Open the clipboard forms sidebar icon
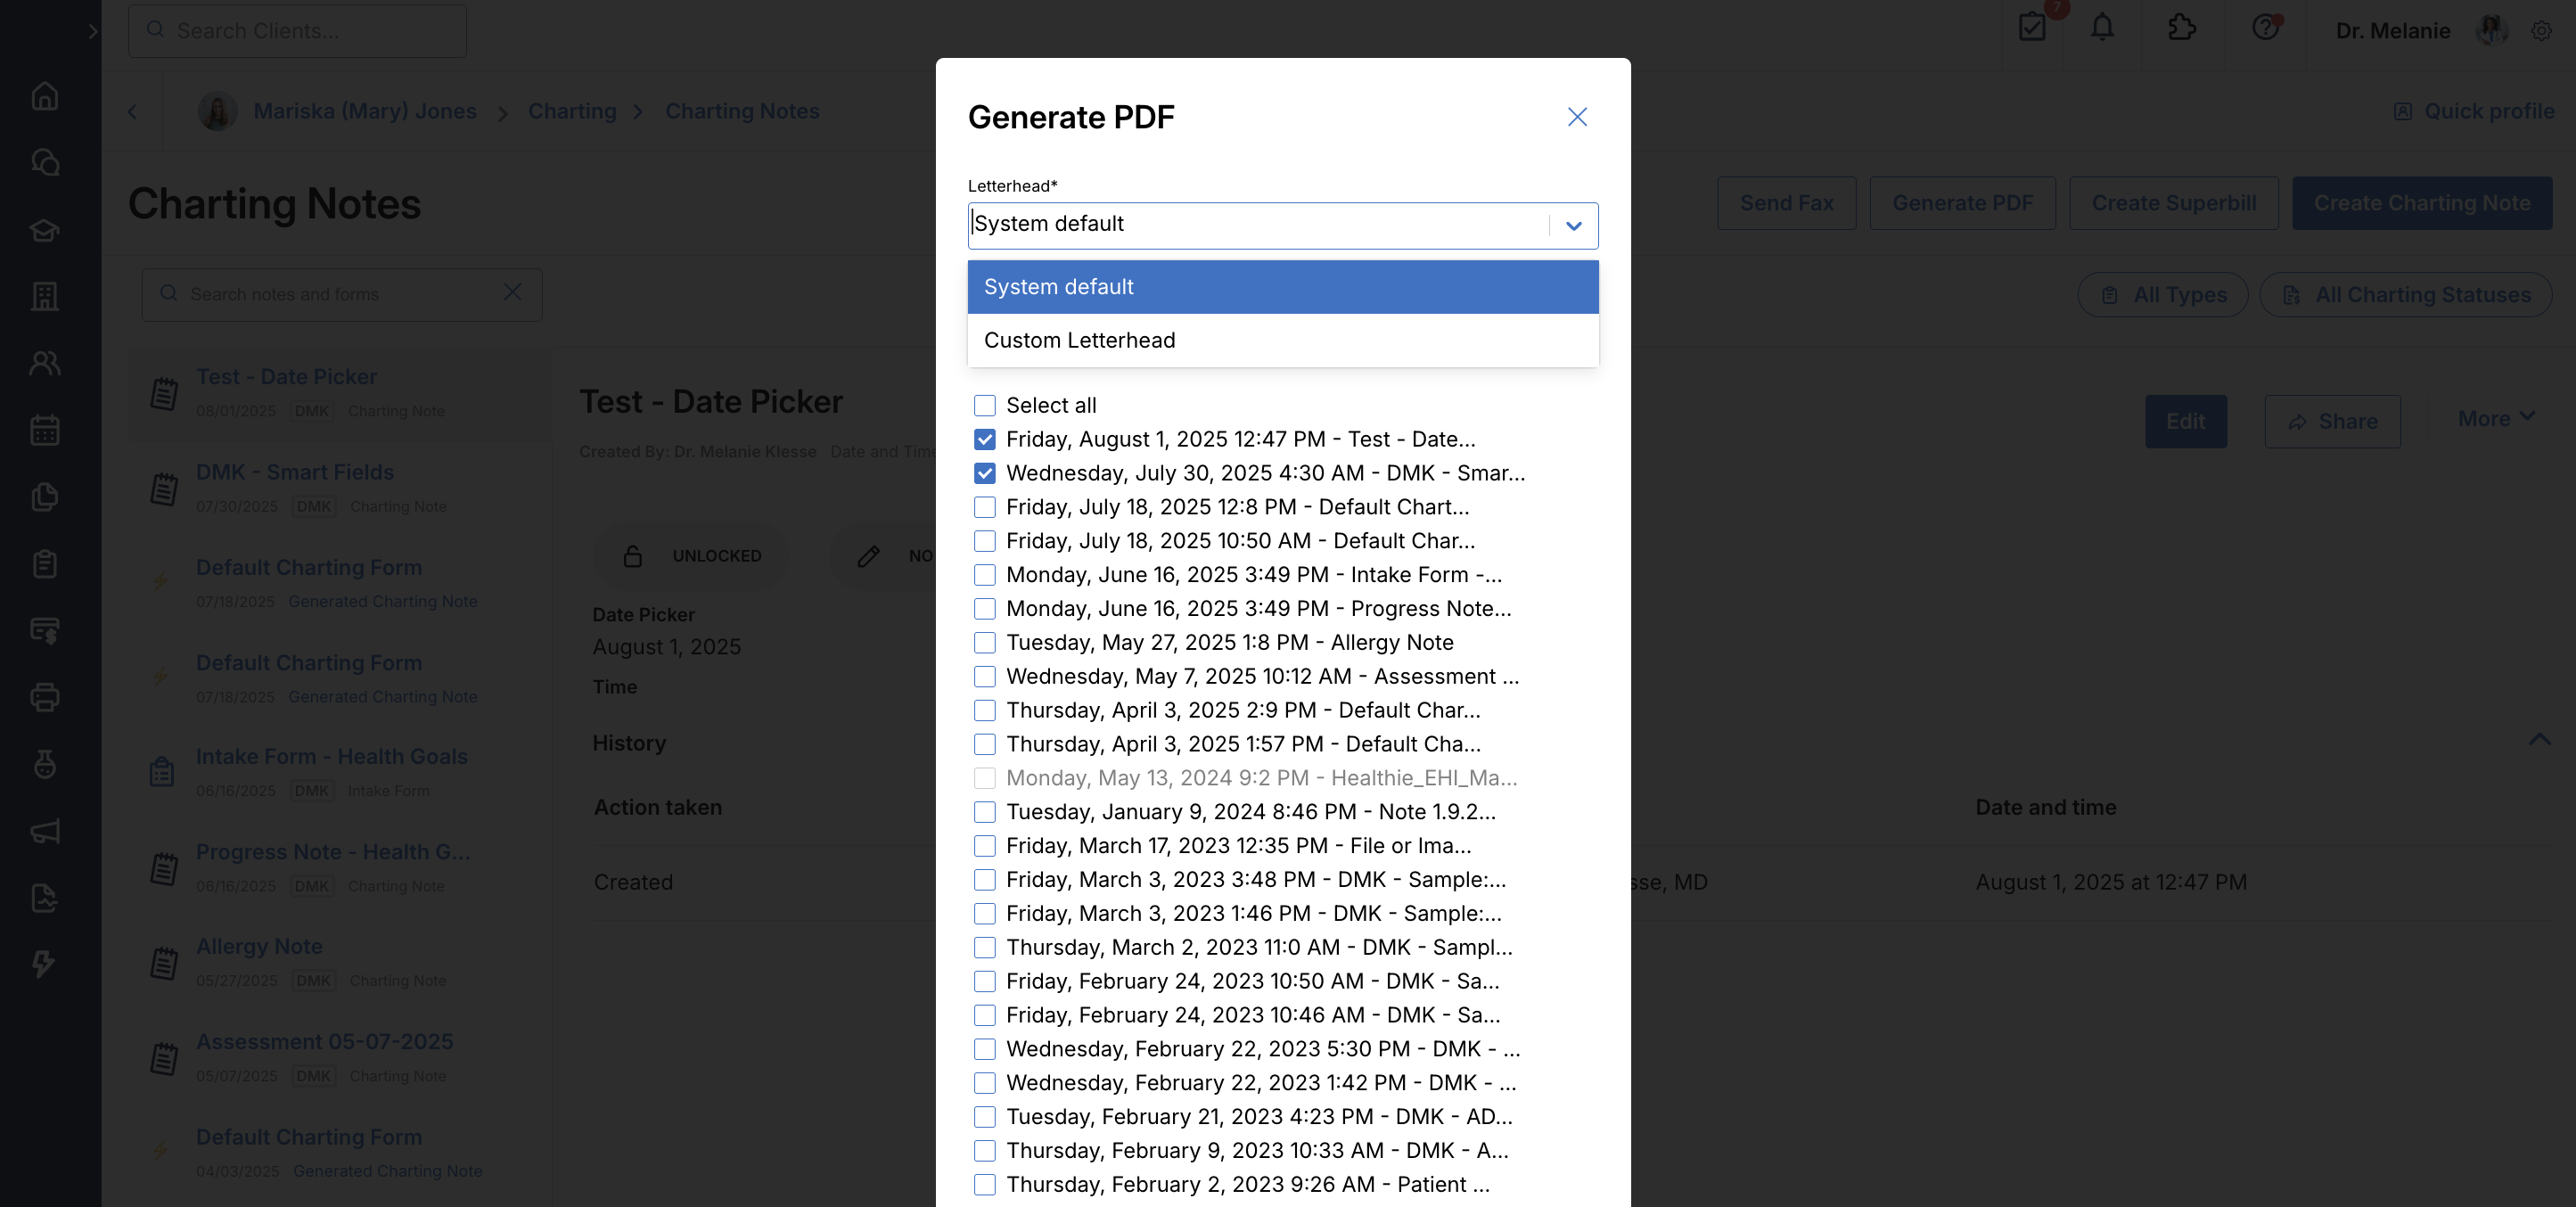This screenshot has height=1207, width=2576. 45,564
